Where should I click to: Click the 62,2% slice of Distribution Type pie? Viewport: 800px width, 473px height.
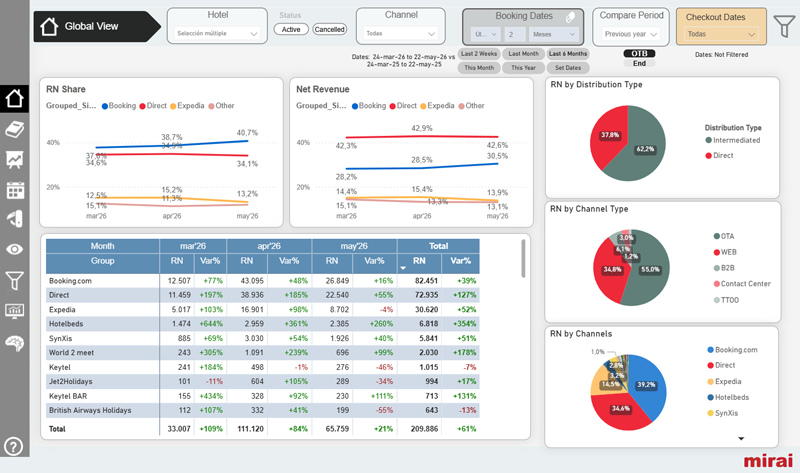(x=645, y=149)
